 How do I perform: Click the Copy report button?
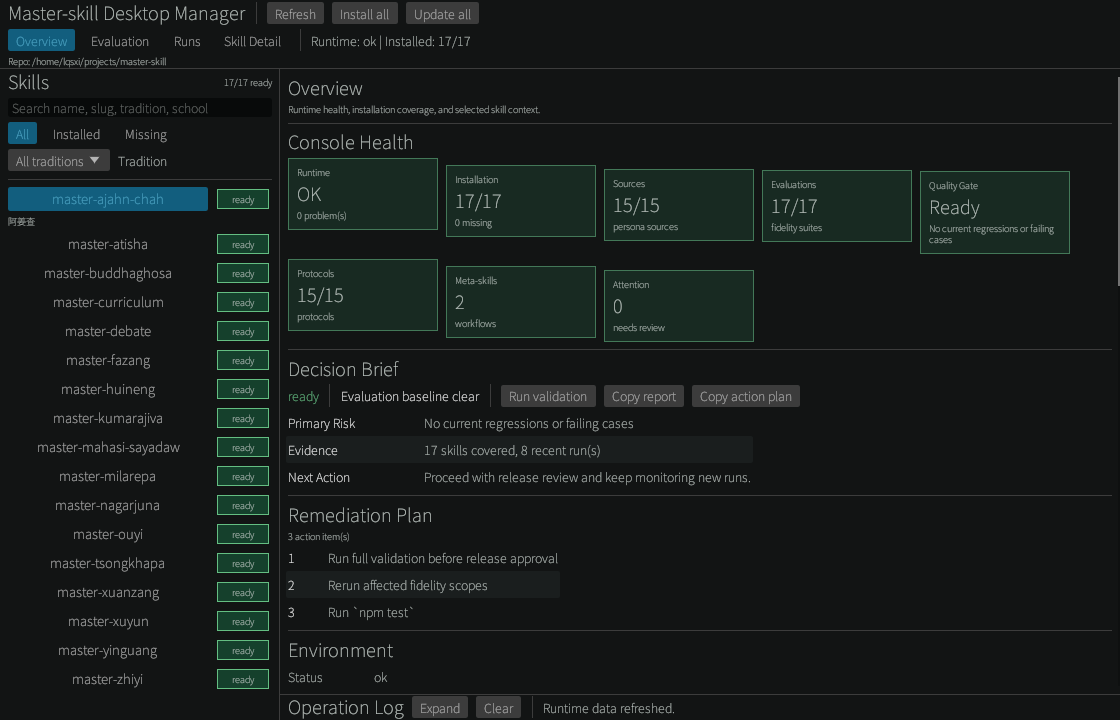coord(644,396)
